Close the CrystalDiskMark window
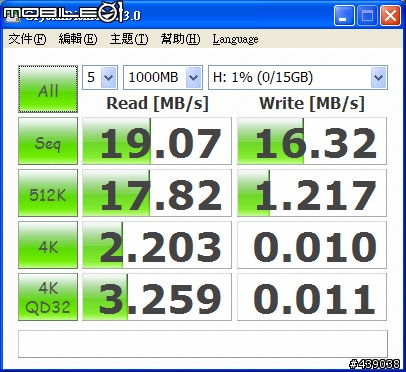The width and height of the screenshot is (406, 372). [x=390, y=16]
